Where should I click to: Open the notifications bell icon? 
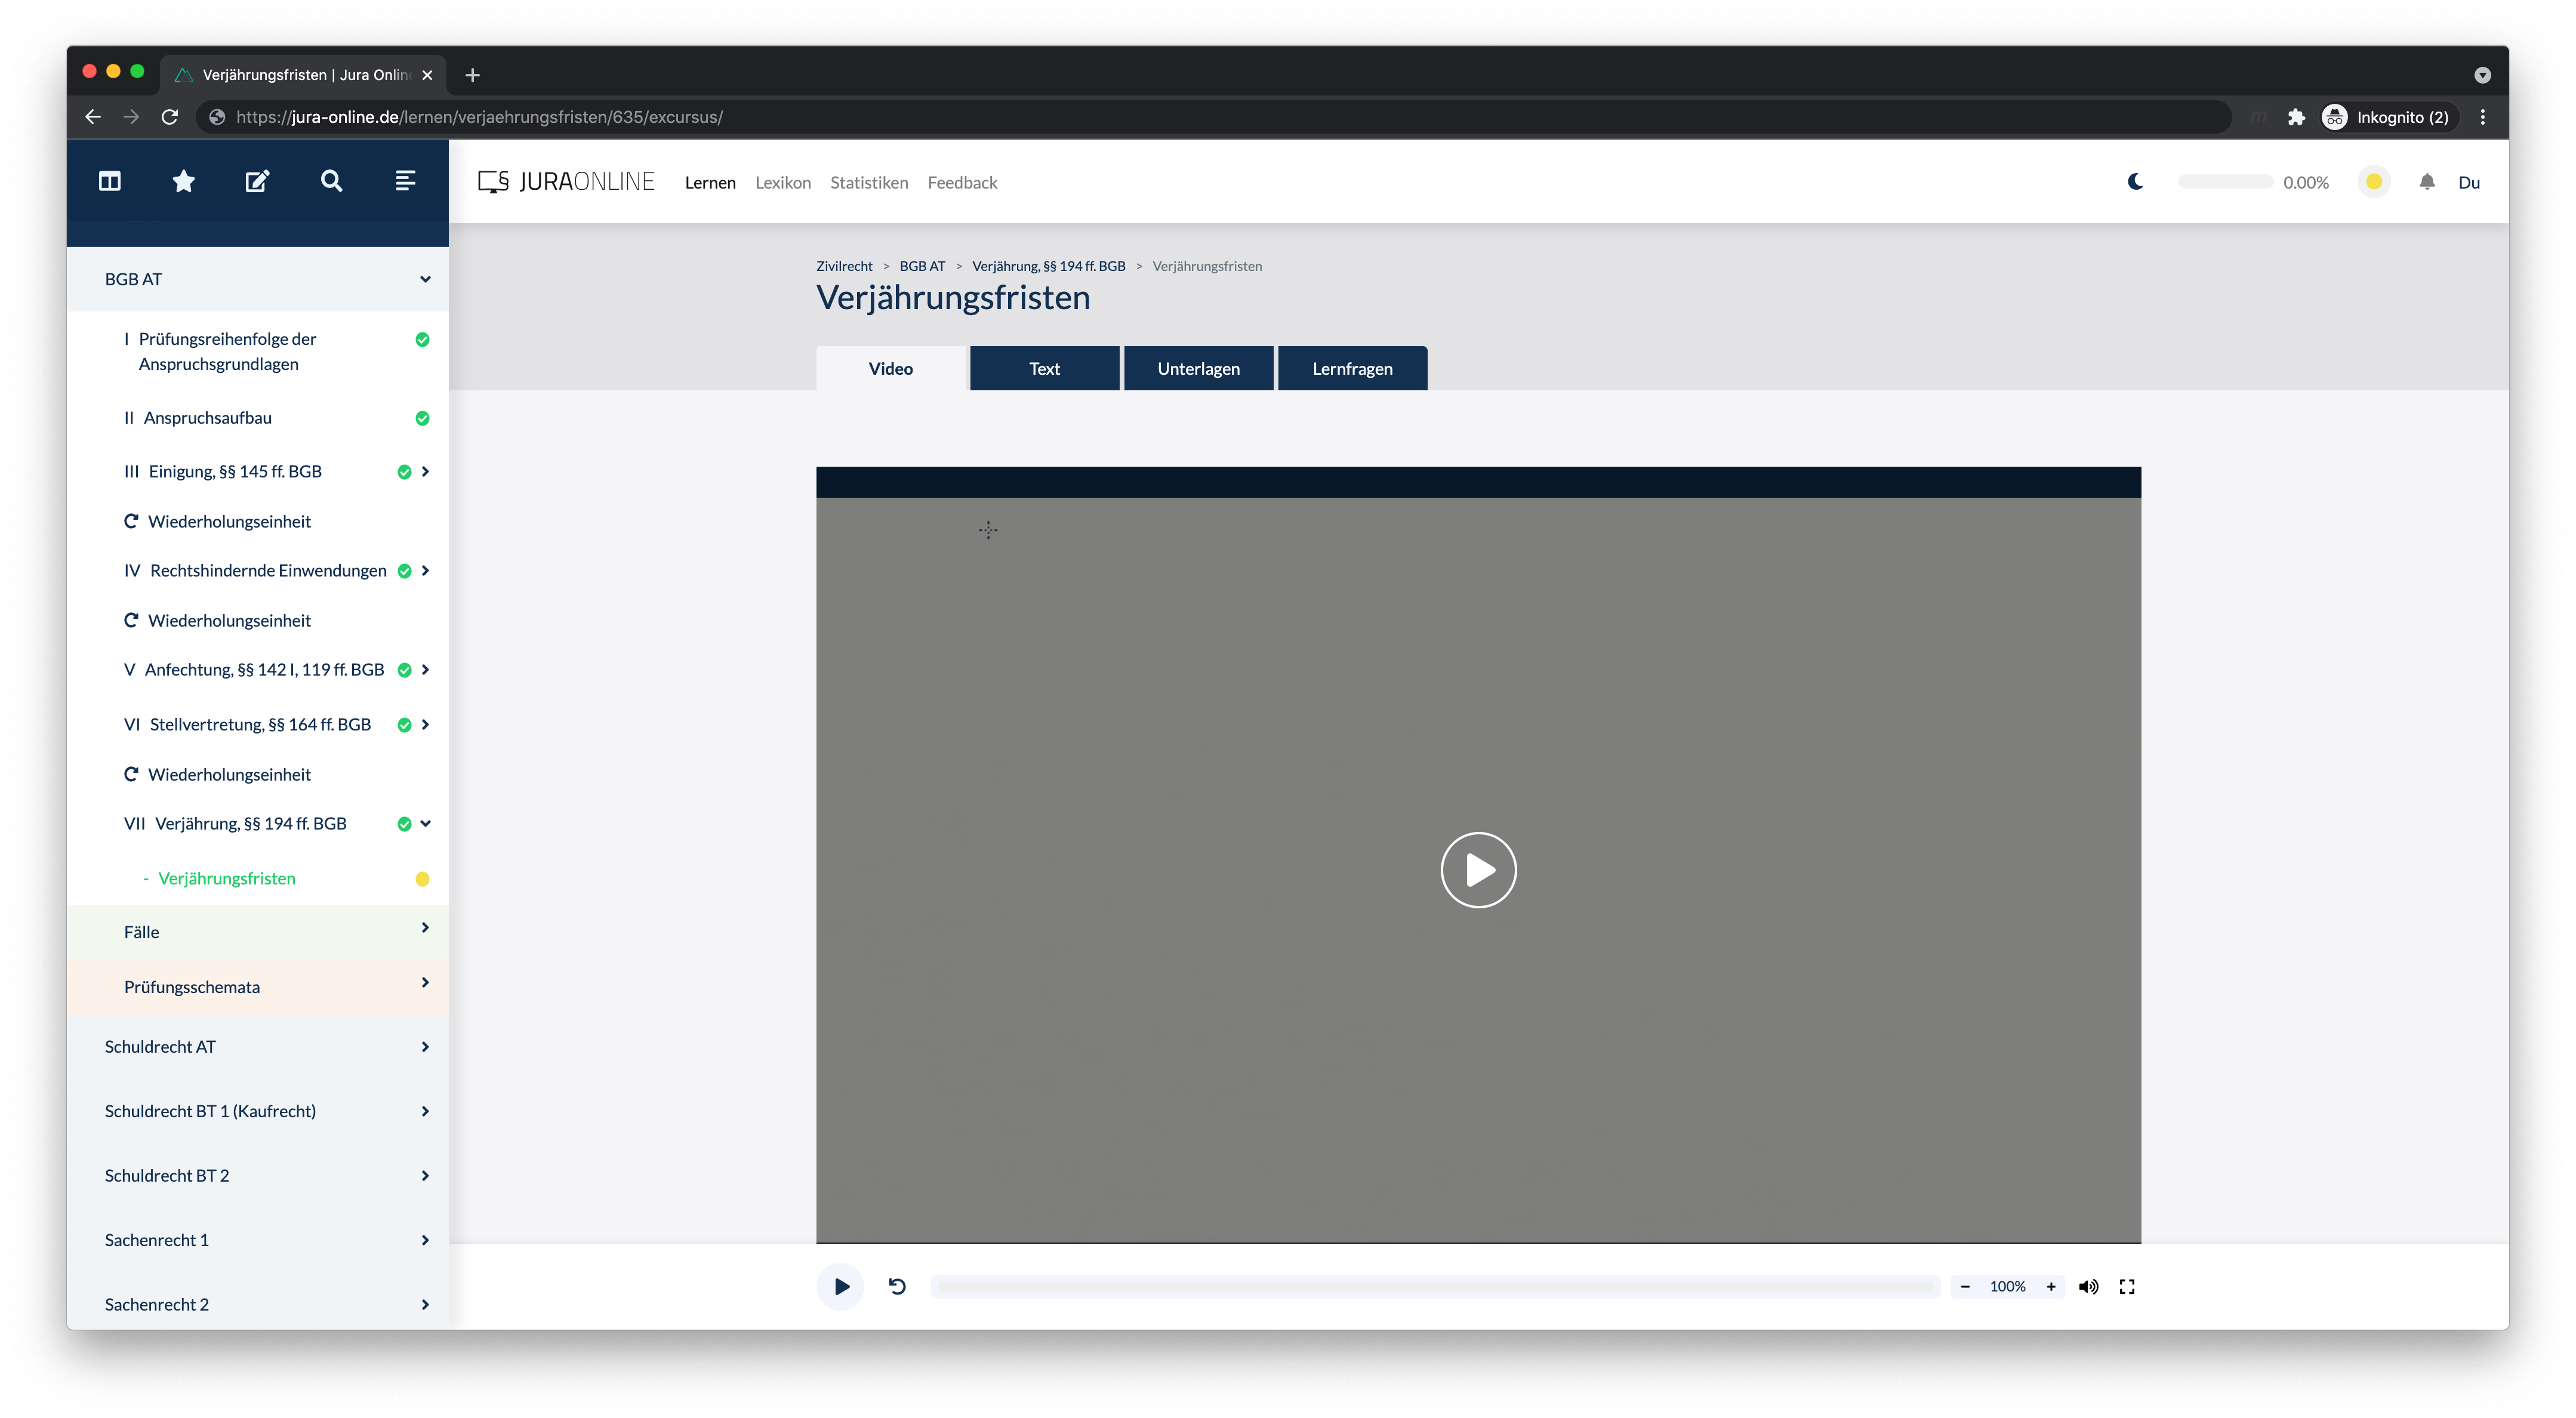[x=2427, y=182]
